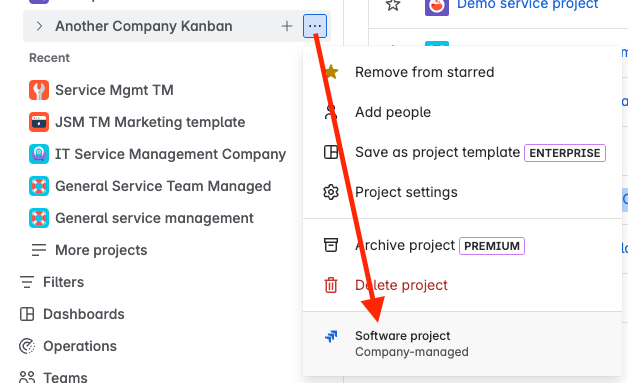Expand the Another Company Kanban chevron
628x383 pixels.
[x=39, y=26]
